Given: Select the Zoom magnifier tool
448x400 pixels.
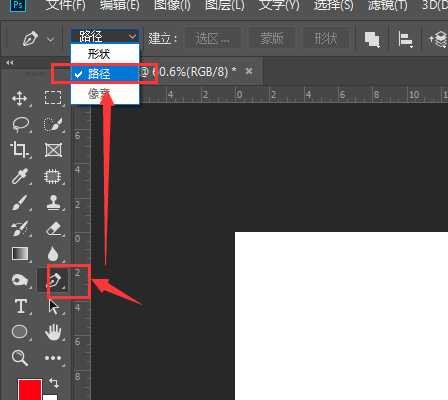Looking at the screenshot, I should (x=19, y=358).
